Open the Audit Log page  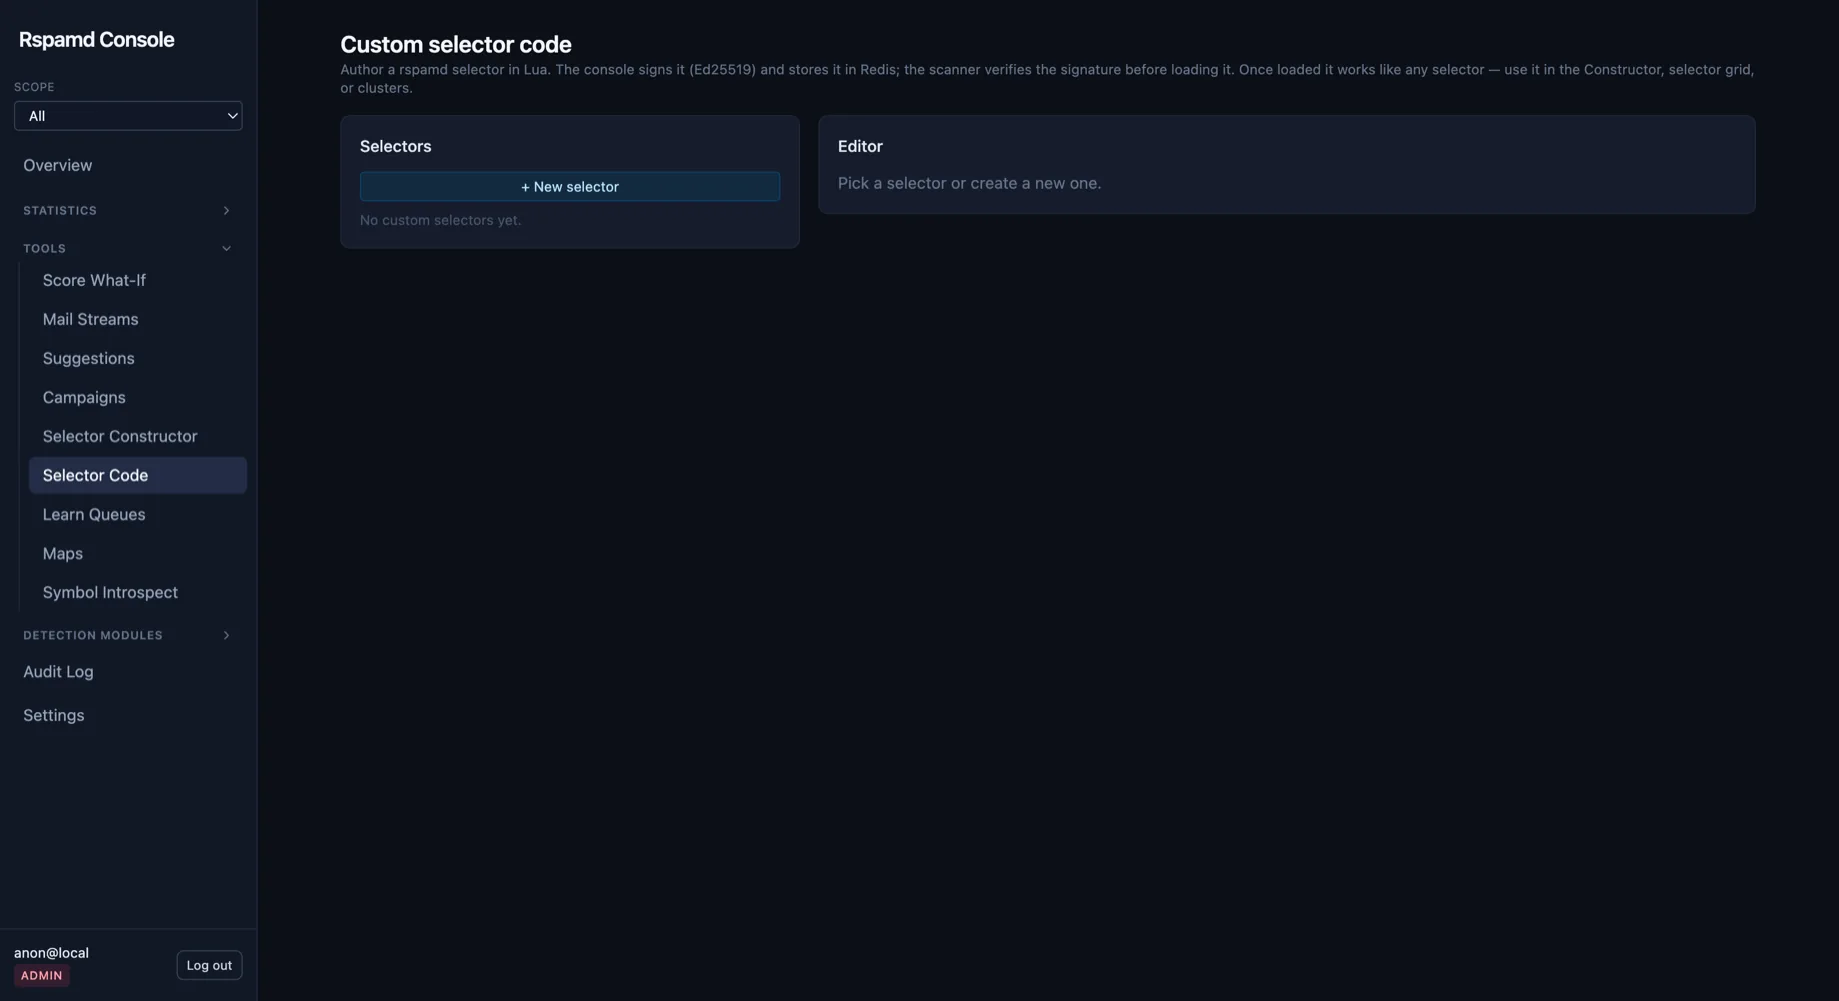[58, 673]
